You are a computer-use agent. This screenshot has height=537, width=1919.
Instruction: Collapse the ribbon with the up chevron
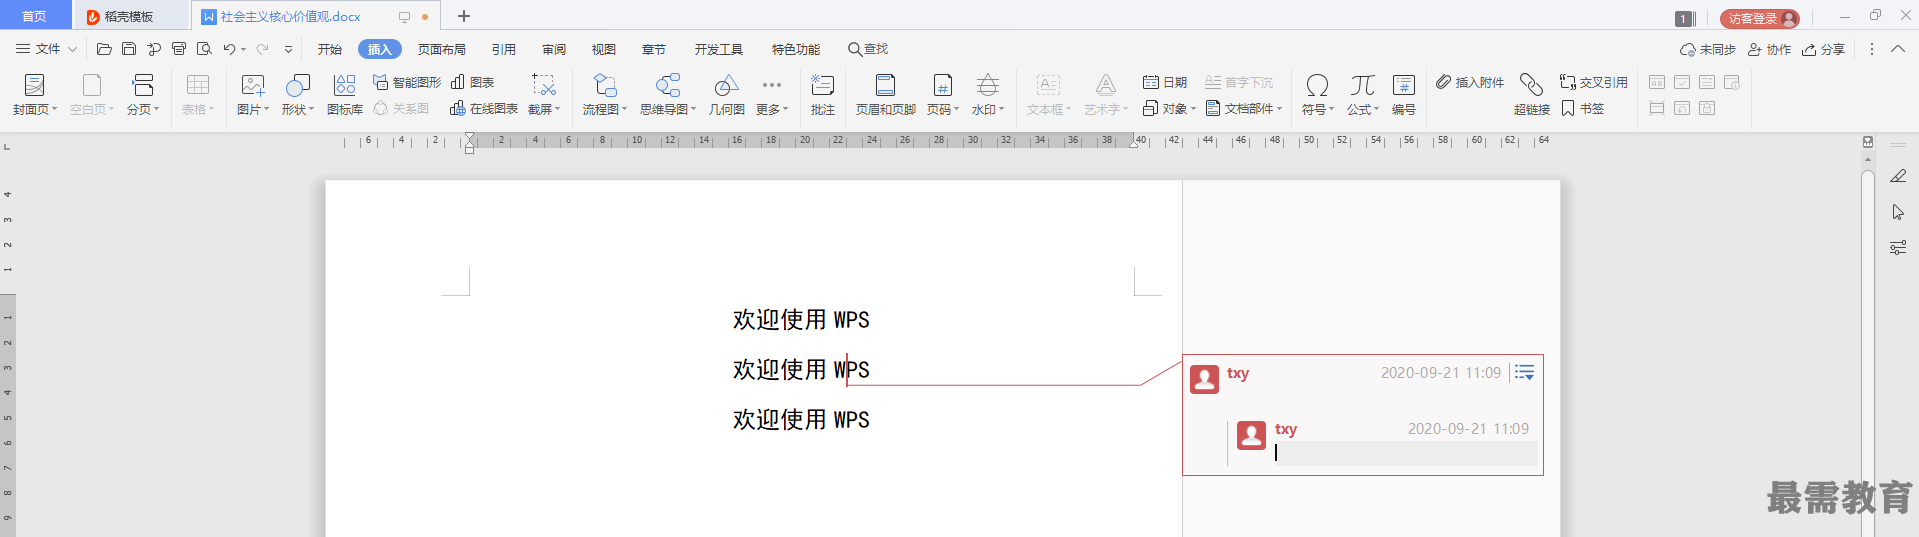[1897, 49]
